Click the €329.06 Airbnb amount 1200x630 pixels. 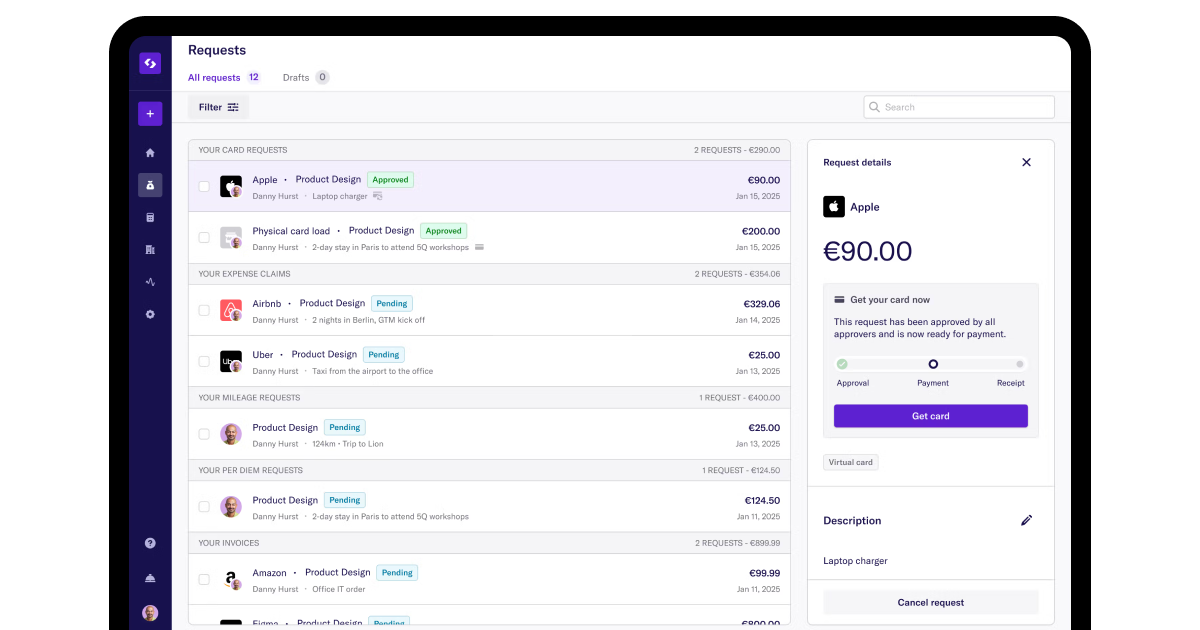(x=762, y=304)
